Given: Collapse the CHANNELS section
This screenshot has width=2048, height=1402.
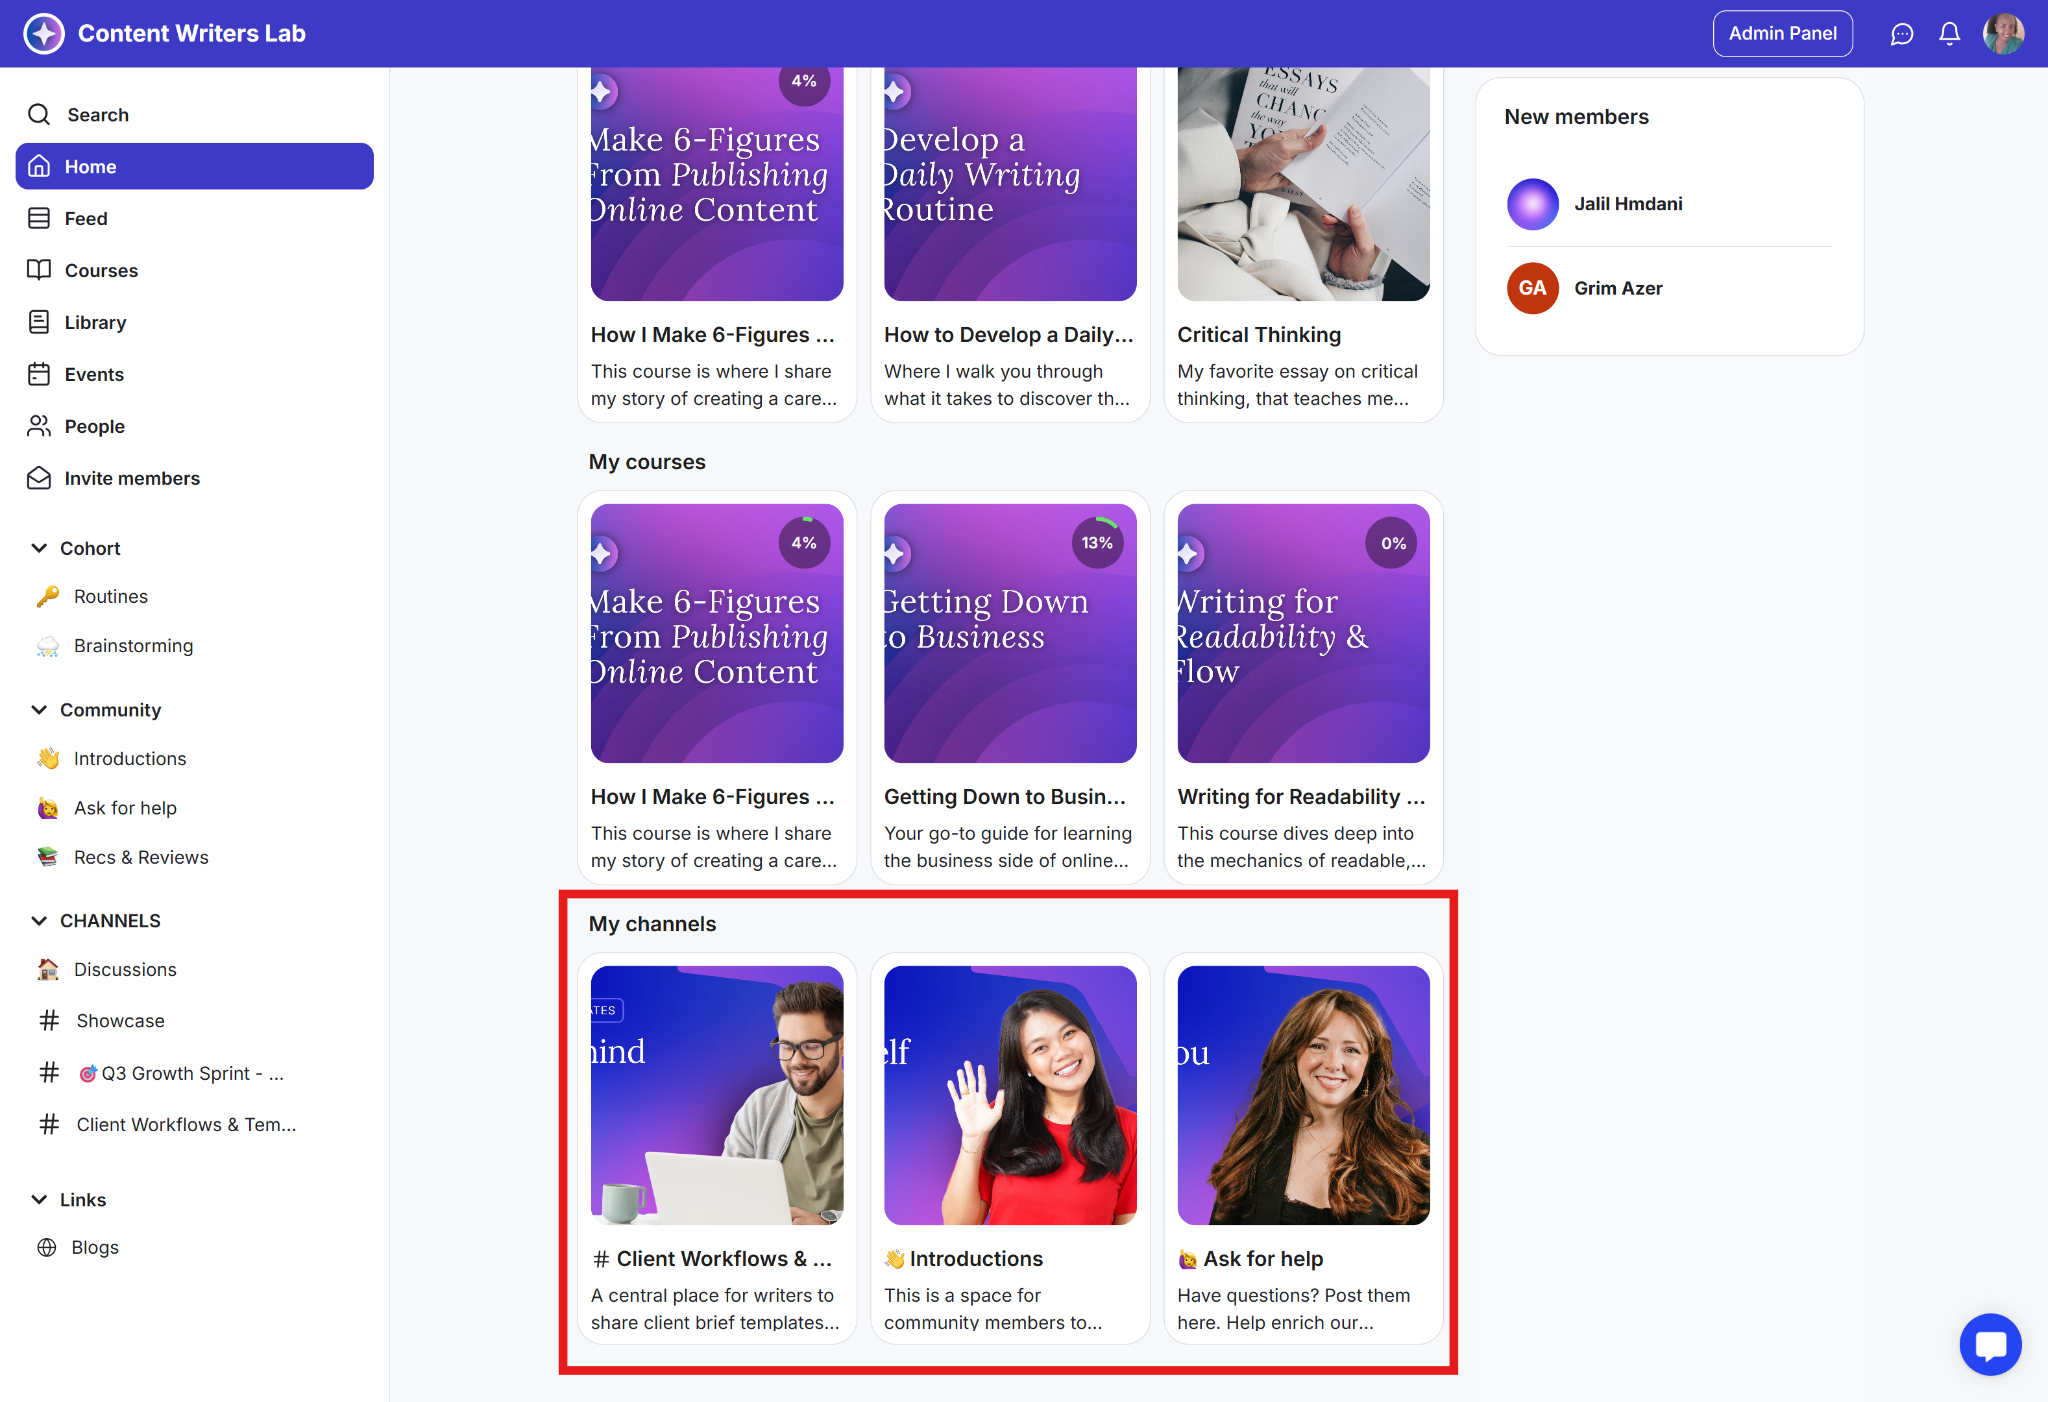Looking at the screenshot, I should click(39, 920).
